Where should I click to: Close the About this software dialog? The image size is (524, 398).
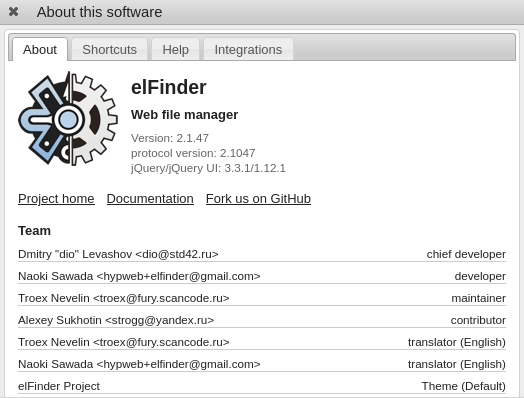(13, 12)
